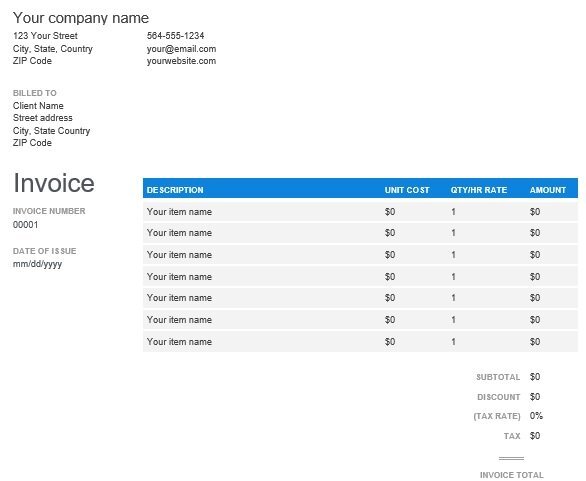Select the 'Your company name' heading
The width and height of the screenshot is (586, 481).
(81, 18)
